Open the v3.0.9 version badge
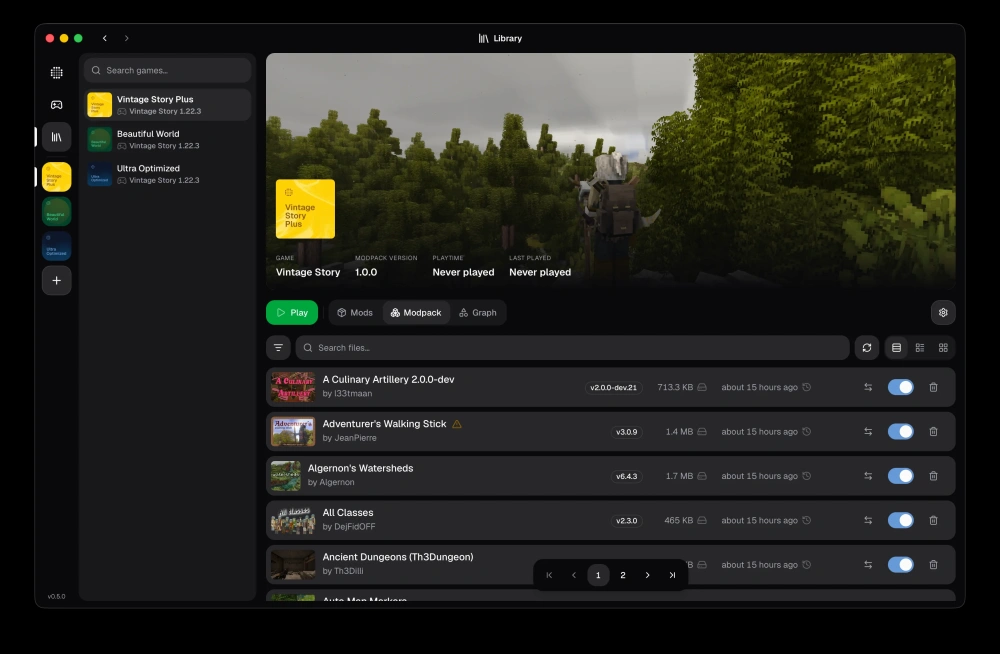This screenshot has height=654, width=1000. 626,432
